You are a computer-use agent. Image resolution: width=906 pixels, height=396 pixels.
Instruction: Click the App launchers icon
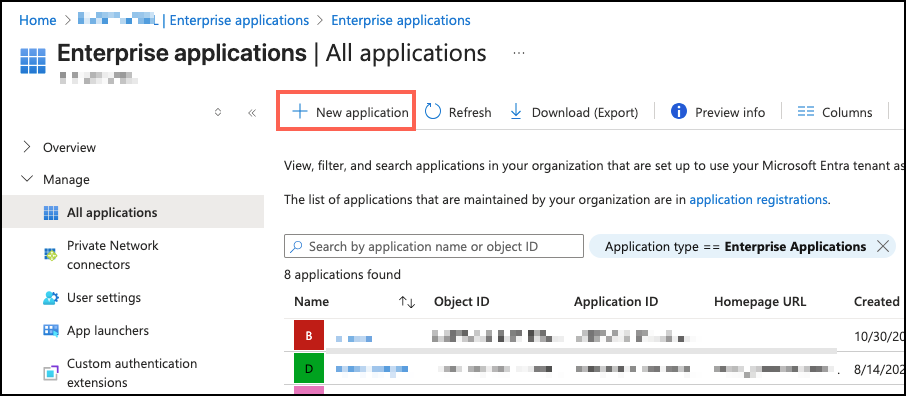tap(51, 331)
